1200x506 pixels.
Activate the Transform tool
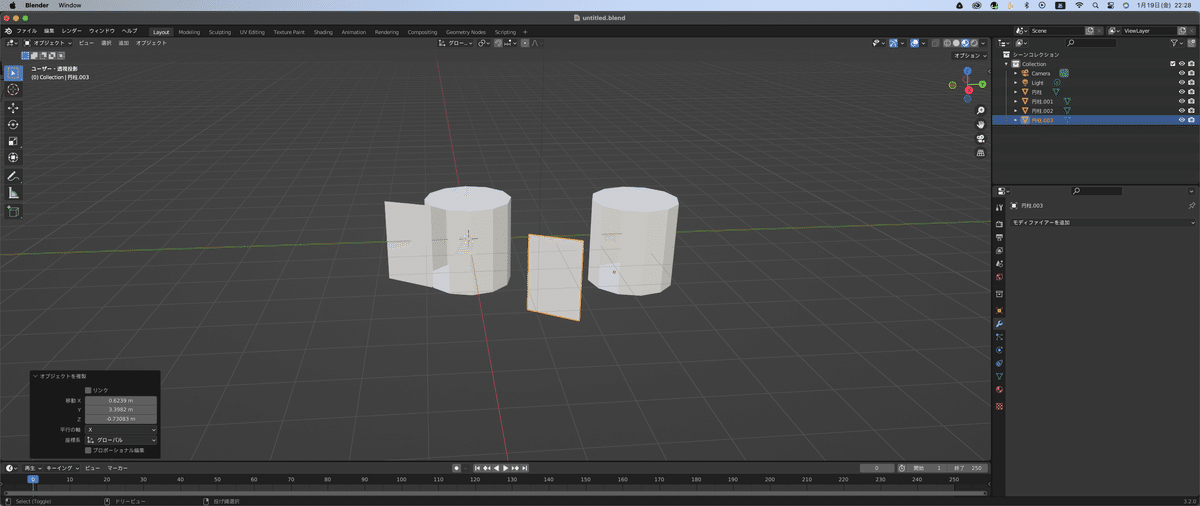coord(13,157)
